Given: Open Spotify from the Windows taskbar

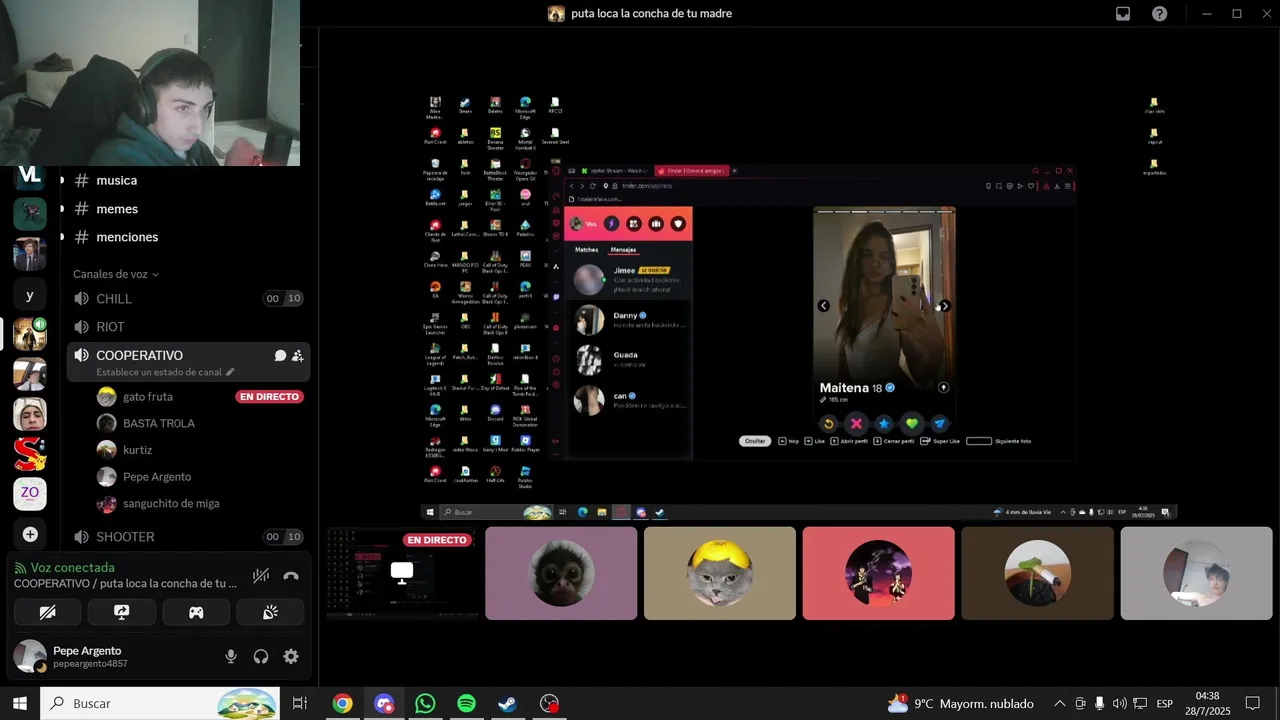Looking at the screenshot, I should pos(466,704).
